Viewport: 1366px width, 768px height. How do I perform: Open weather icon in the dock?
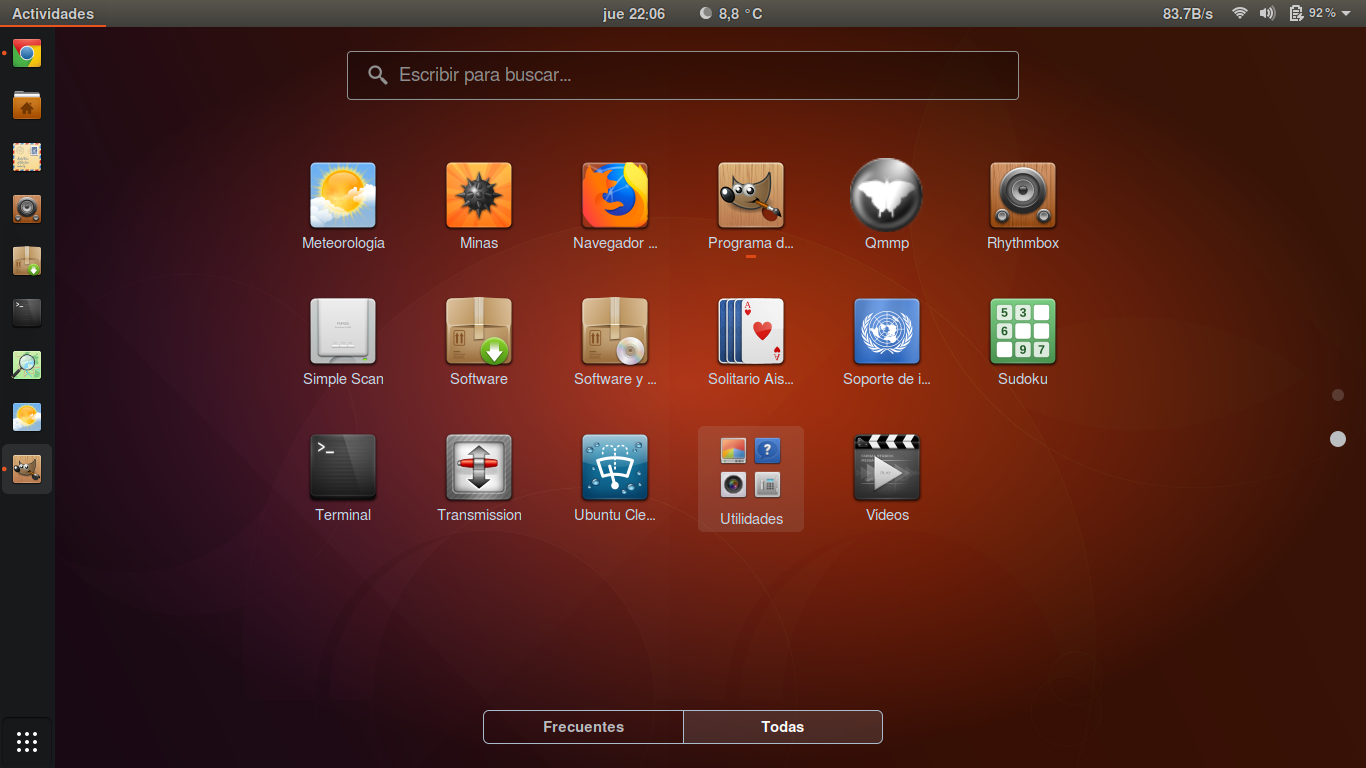27,417
